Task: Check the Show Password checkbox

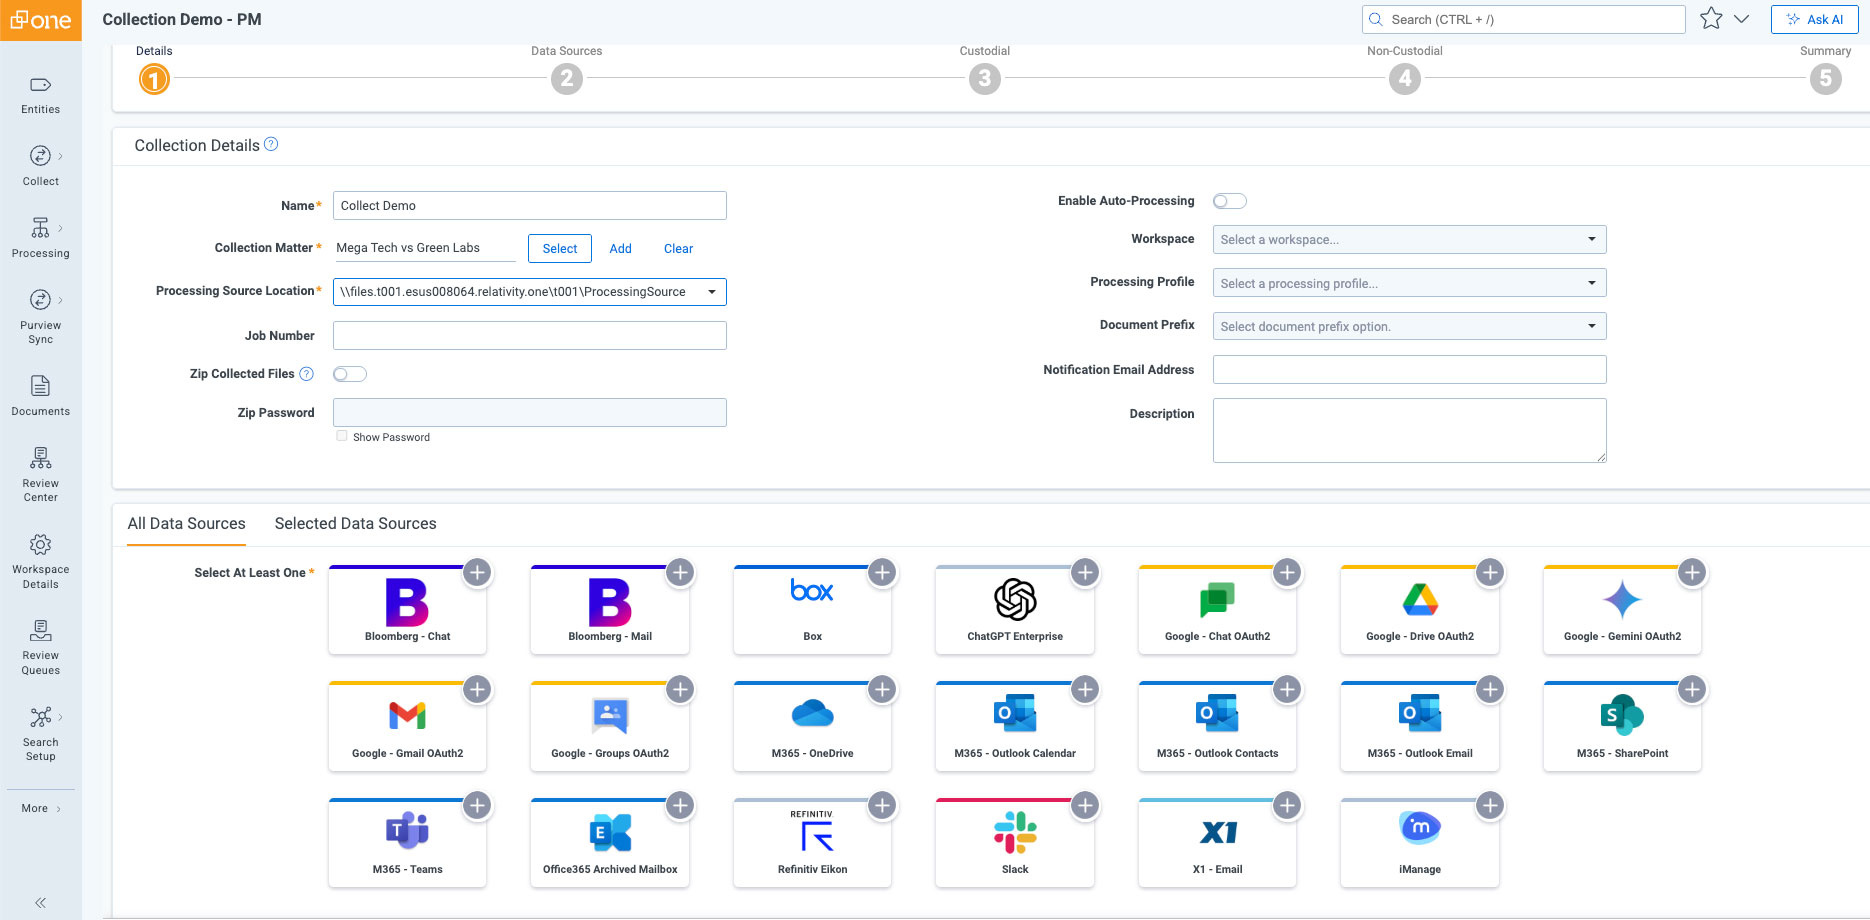Action: (x=342, y=436)
